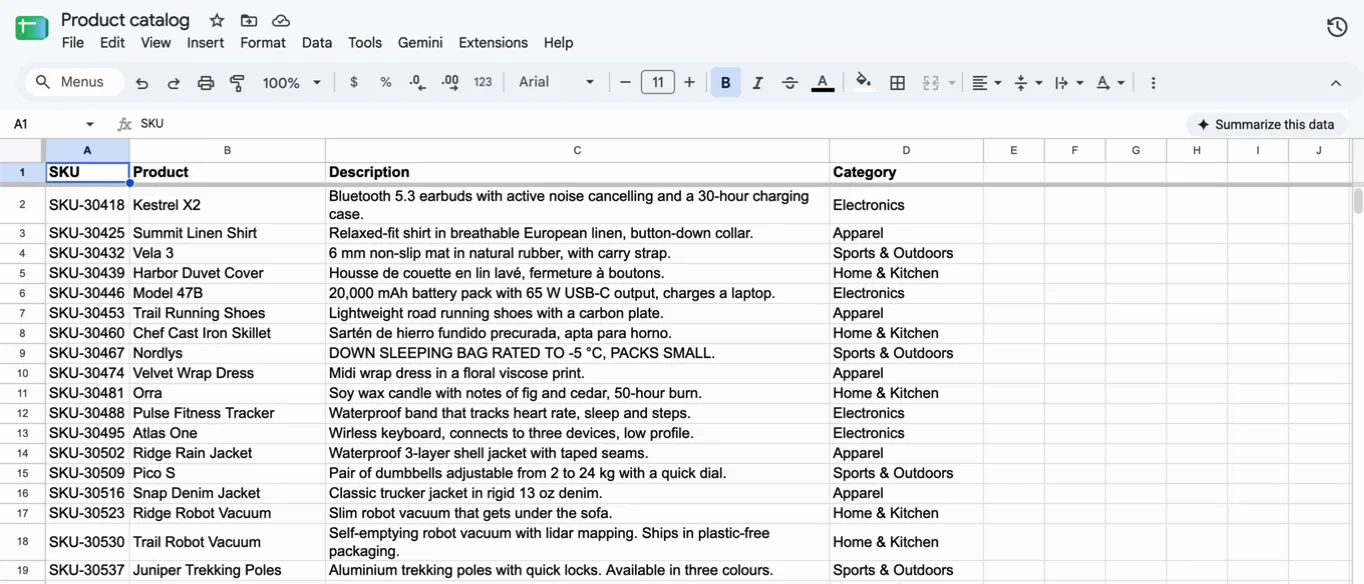Image resolution: width=1364 pixels, height=584 pixels.
Task: Open the Extensions menu
Action: [x=493, y=43]
